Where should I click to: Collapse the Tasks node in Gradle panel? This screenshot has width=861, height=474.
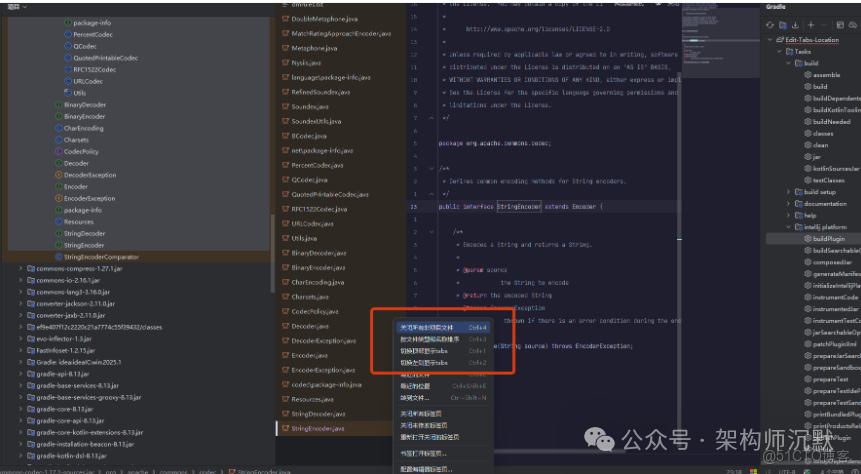coord(779,51)
